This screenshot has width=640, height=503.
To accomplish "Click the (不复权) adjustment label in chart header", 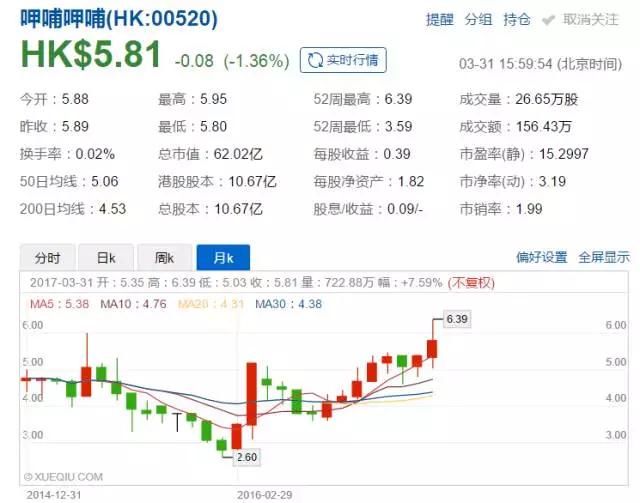I will (471, 283).
